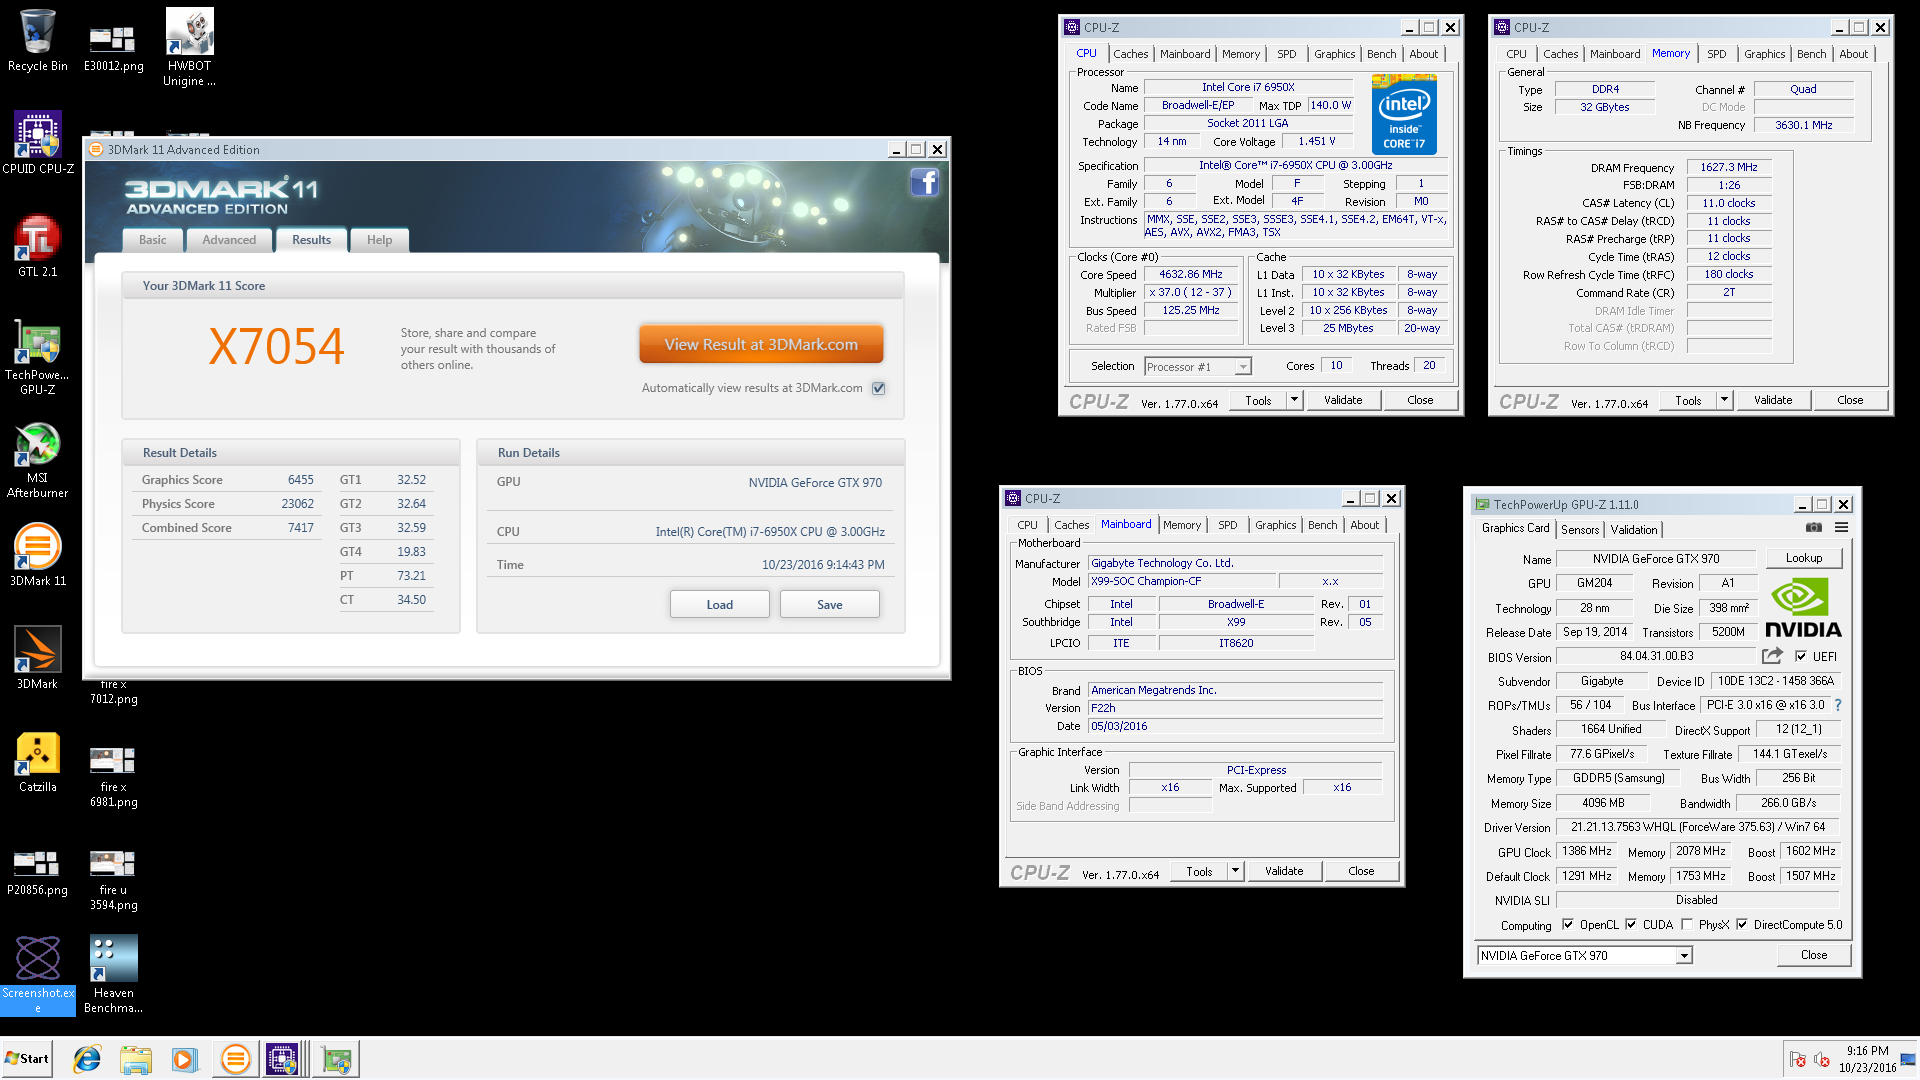This screenshot has width=1920, height=1080.
Task: Switch to the Advanced tab in 3DMark 11
Action: pyautogui.click(x=229, y=240)
